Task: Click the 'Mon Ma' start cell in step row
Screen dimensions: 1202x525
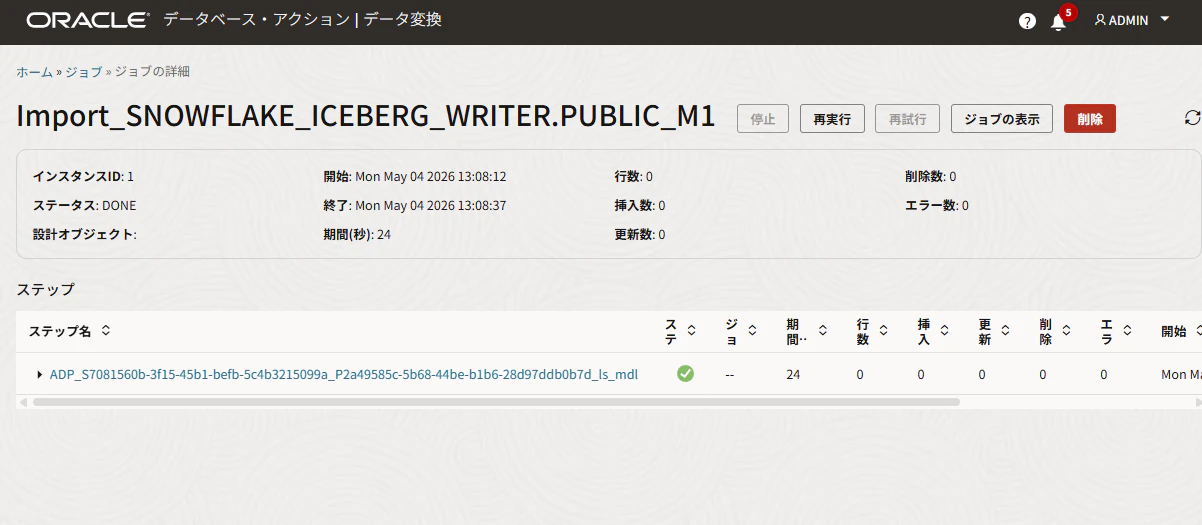Action: point(1181,374)
